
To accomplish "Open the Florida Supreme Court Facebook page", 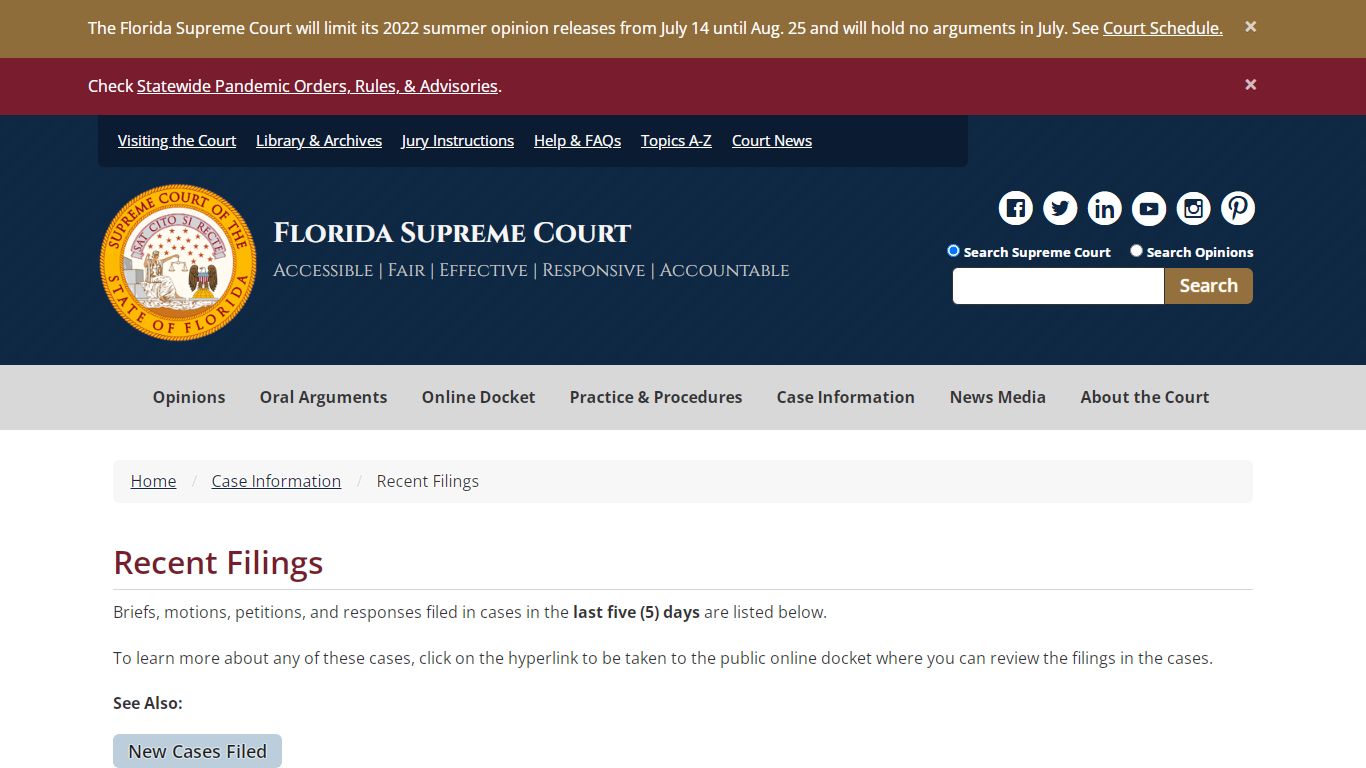I will pos(1016,209).
